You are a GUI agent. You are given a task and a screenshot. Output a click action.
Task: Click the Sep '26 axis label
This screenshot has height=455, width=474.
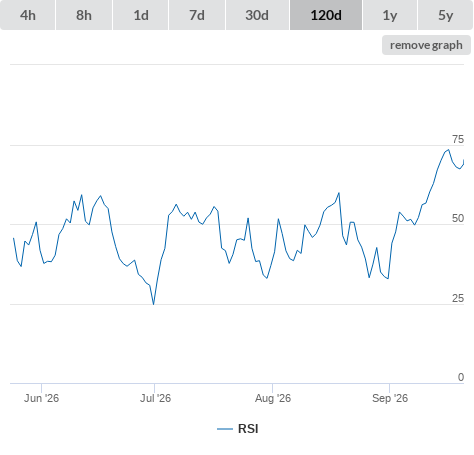coord(390,398)
